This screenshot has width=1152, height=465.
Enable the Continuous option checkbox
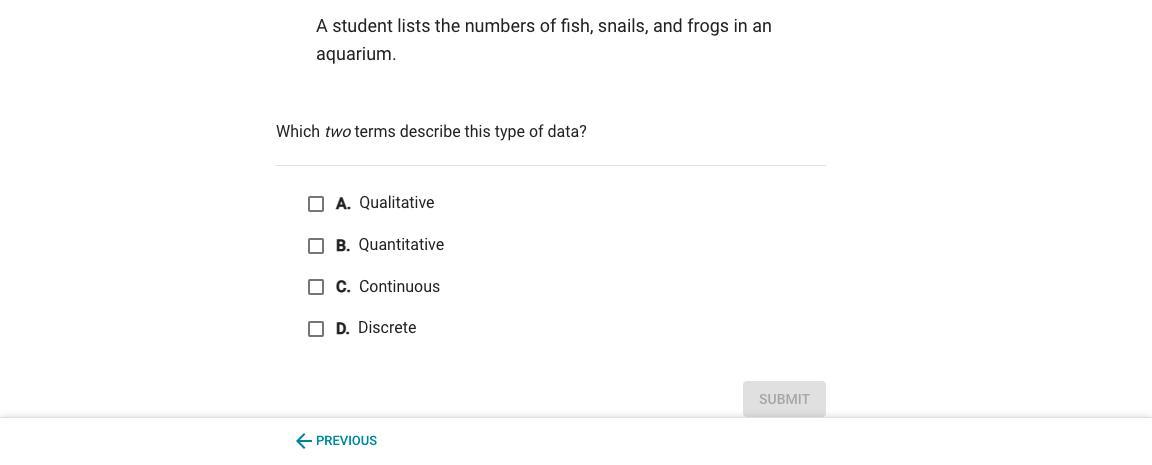316,287
